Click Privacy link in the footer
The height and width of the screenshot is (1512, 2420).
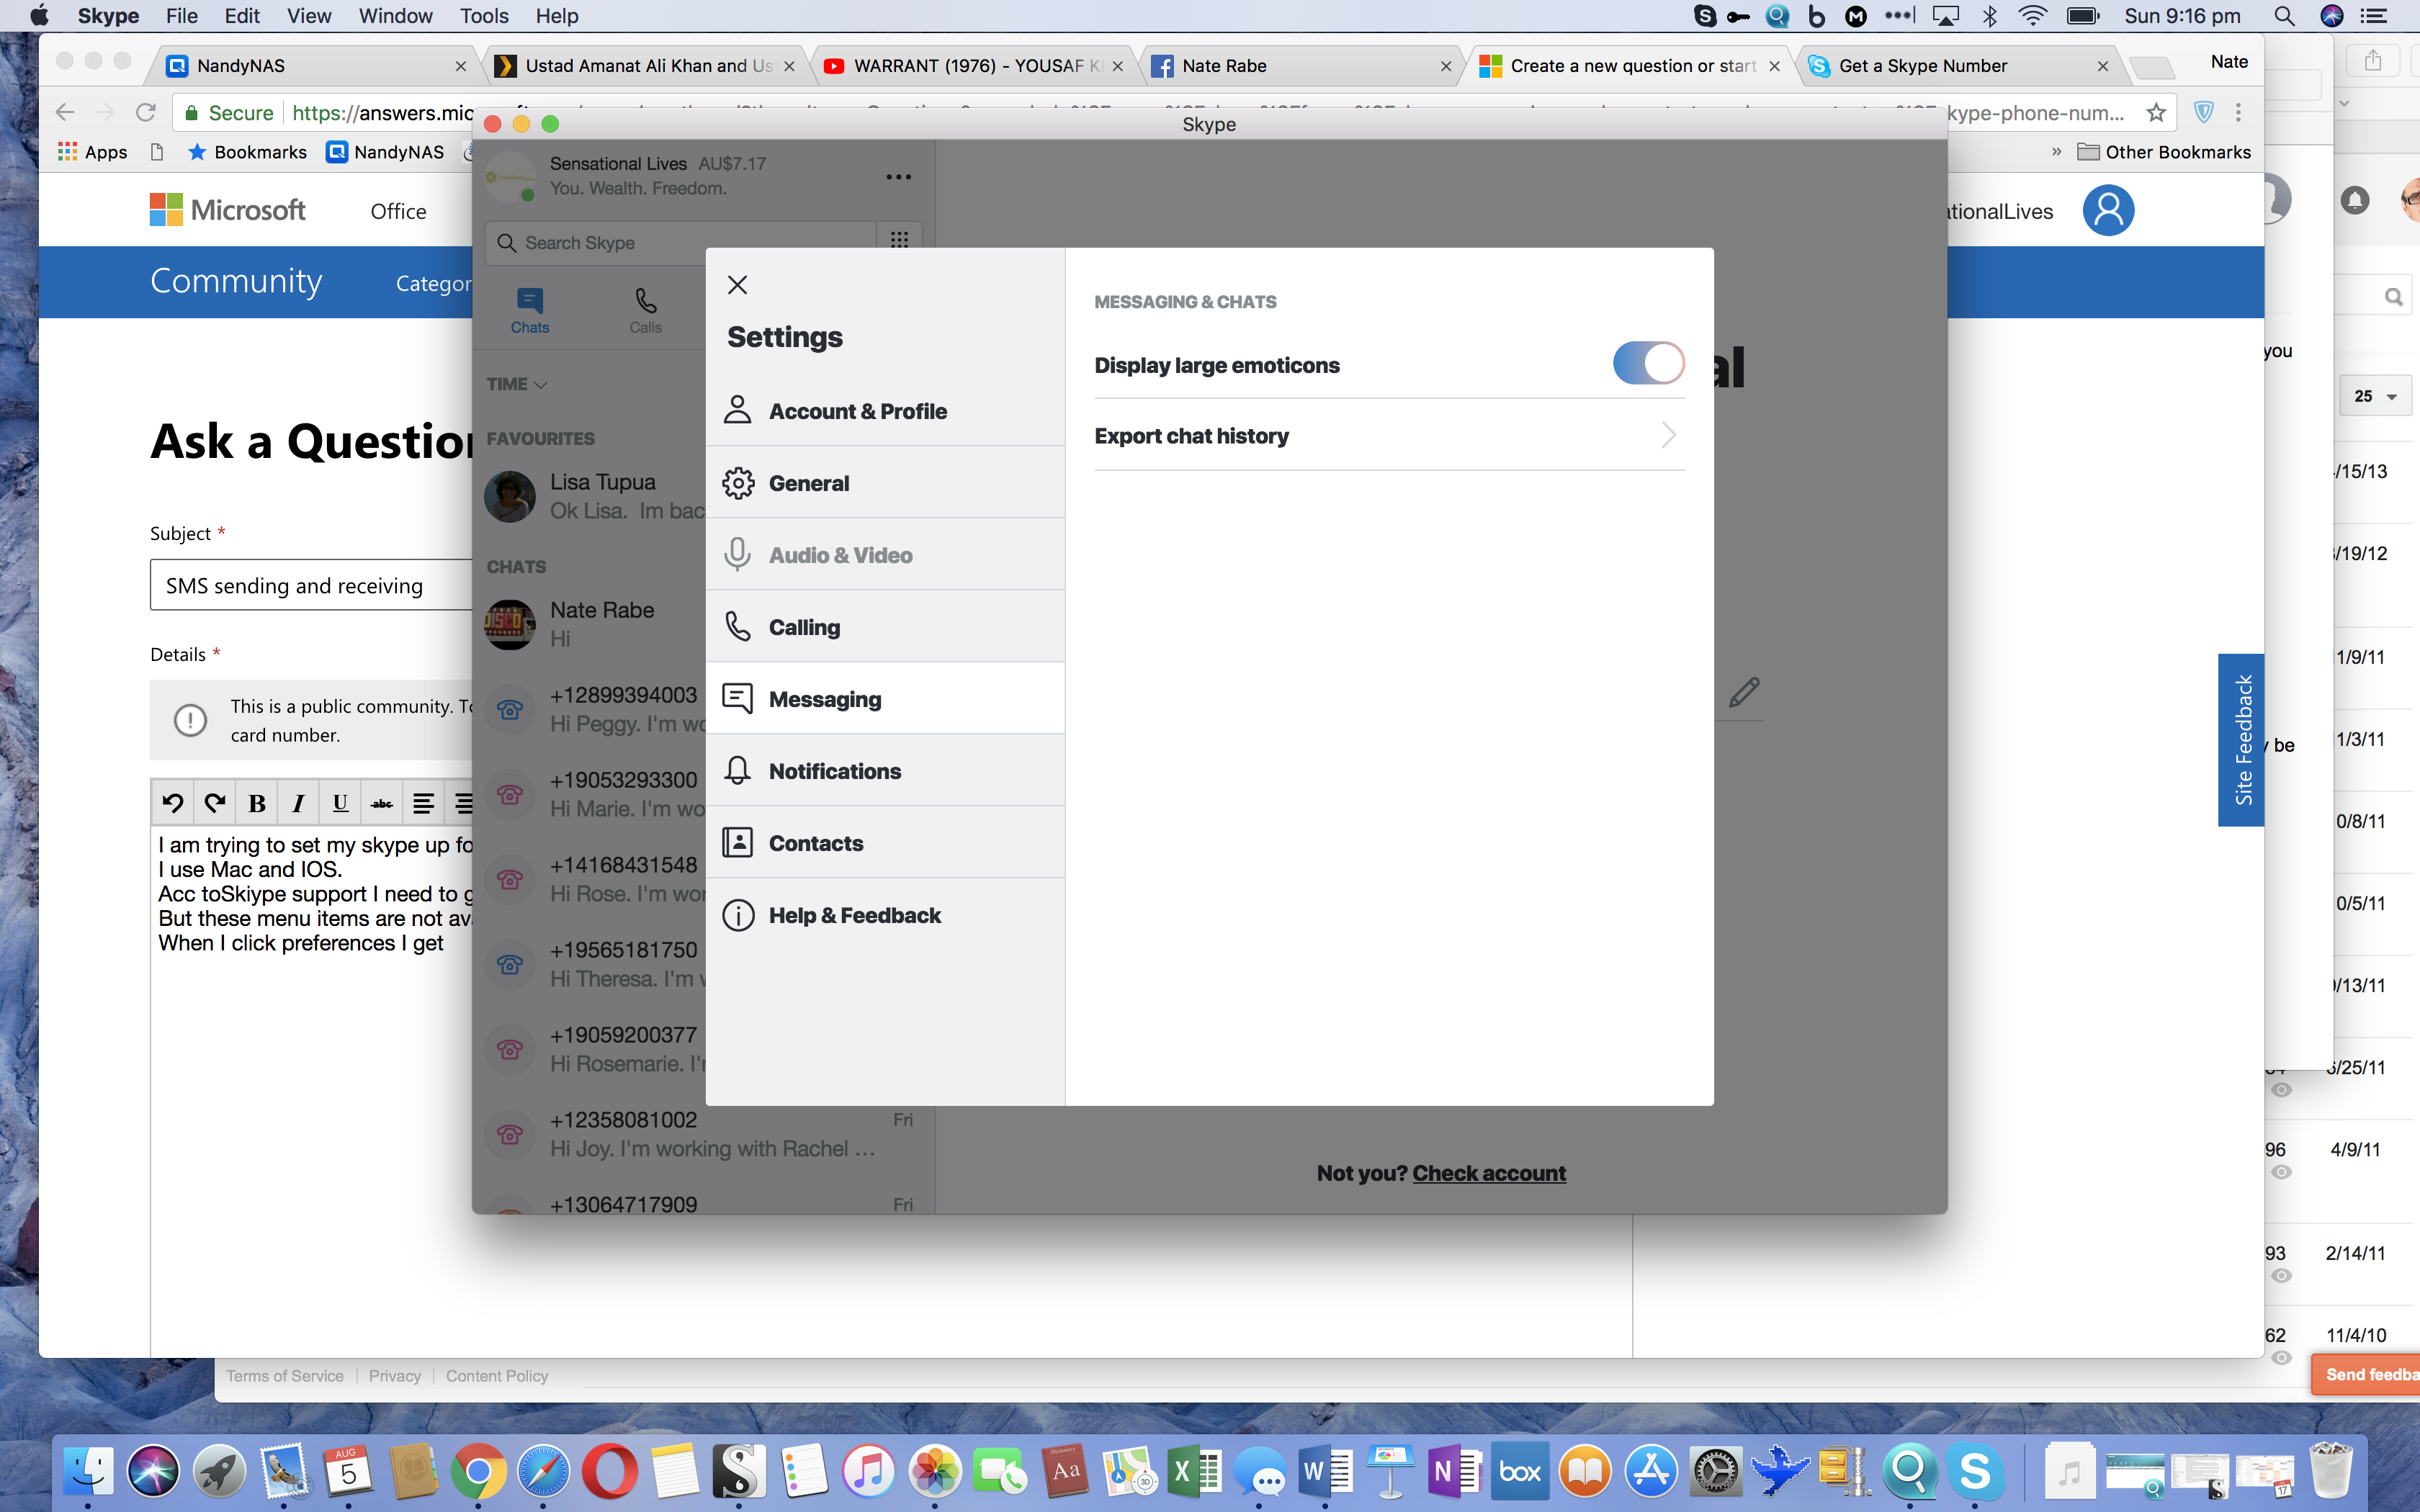pyautogui.click(x=394, y=1376)
